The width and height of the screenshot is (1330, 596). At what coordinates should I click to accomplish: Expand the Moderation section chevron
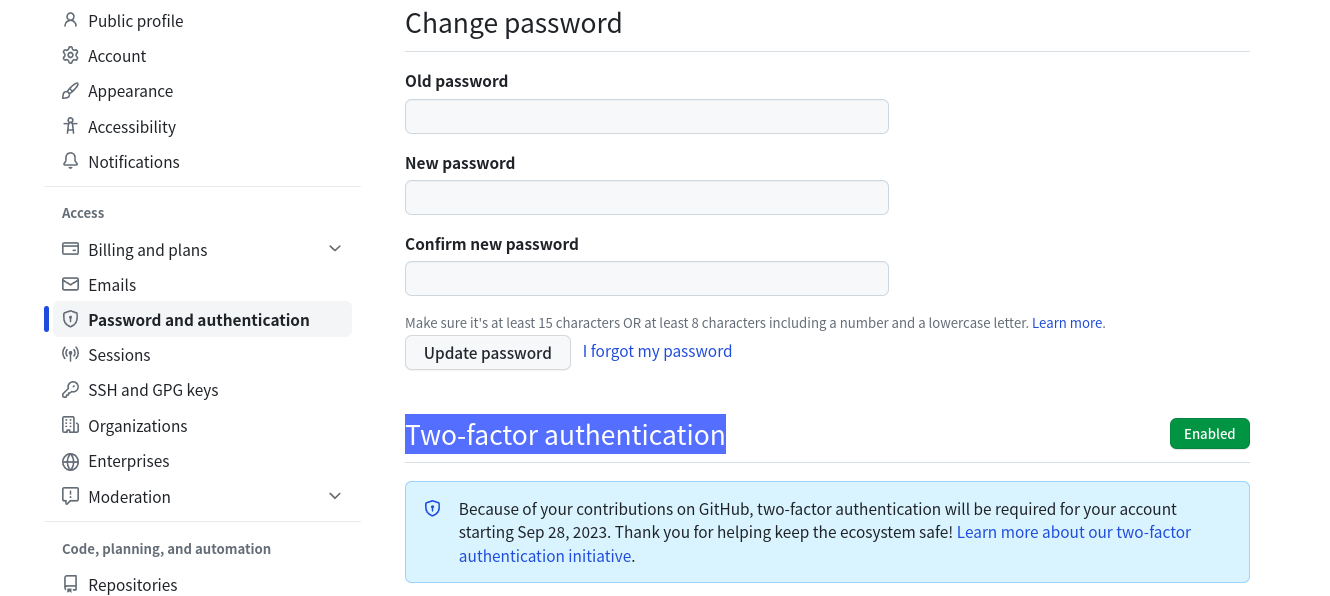tap(335, 496)
